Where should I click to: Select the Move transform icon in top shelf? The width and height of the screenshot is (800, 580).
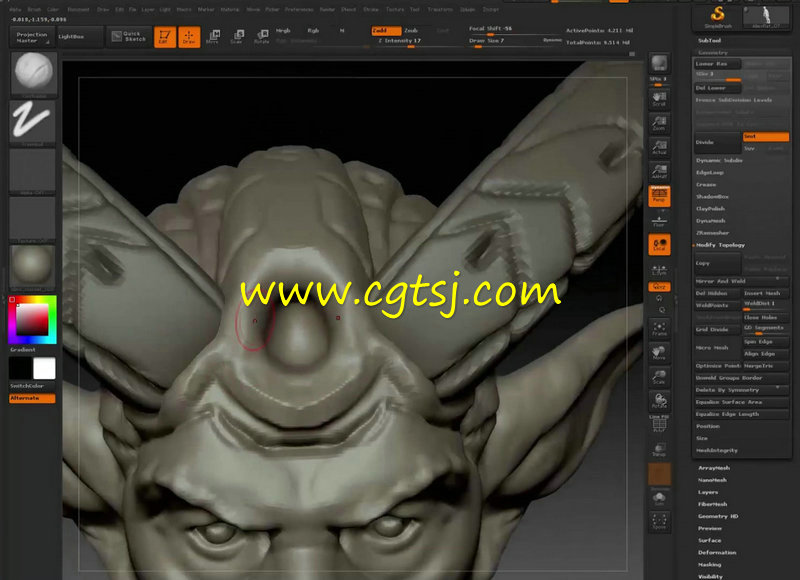pos(213,37)
